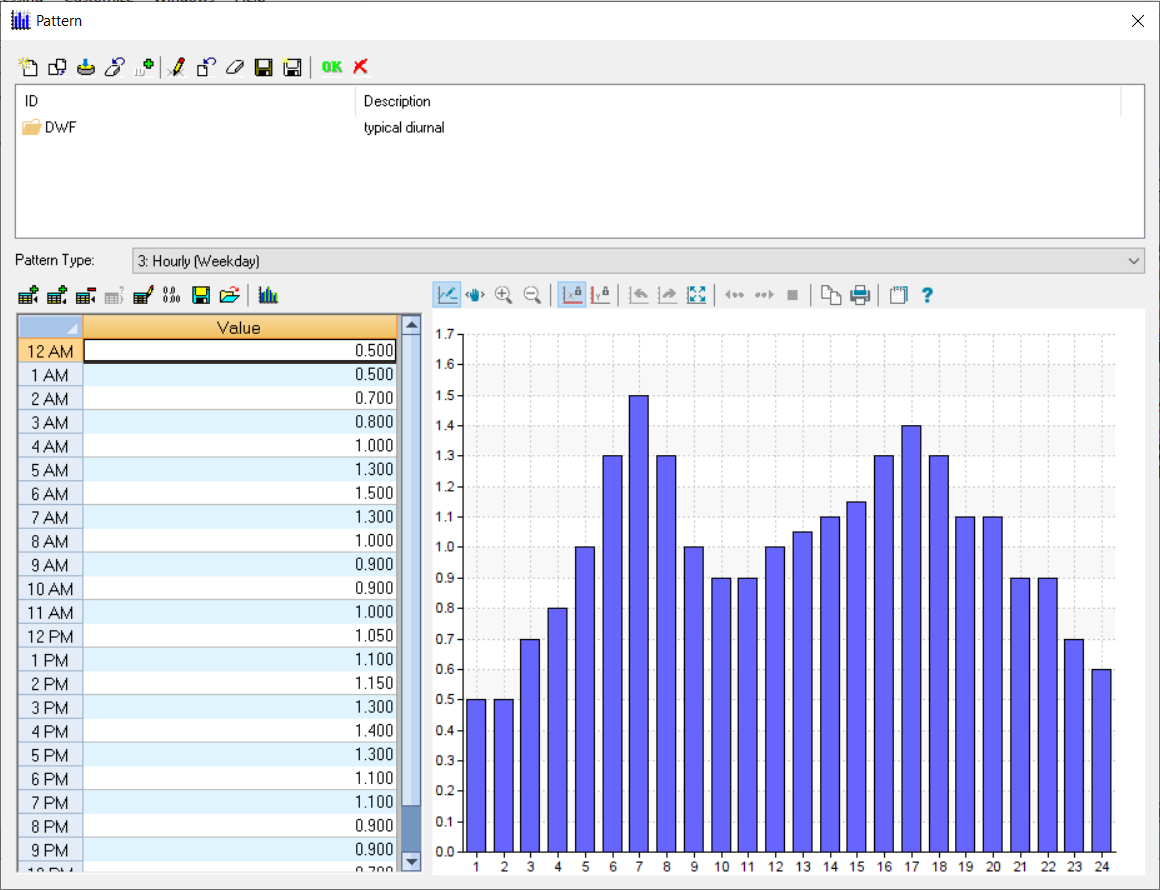Image resolution: width=1160 pixels, height=890 pixels.
Task: Select the yellow pencil Edit icon on the top toolbar
Action: pyautogui.click(x=176, y=67)
